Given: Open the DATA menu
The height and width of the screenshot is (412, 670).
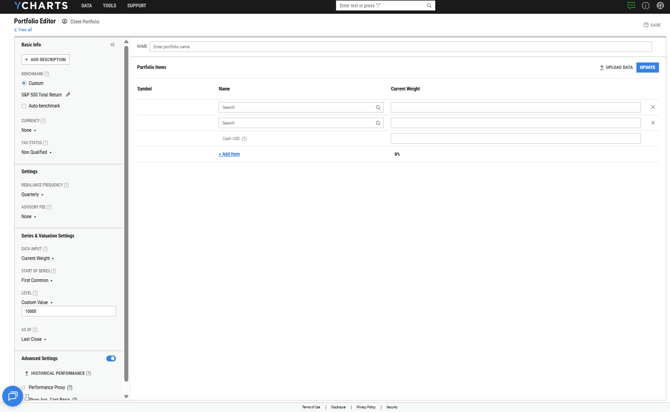Looking at the screenshot, I should pos(86,6).
